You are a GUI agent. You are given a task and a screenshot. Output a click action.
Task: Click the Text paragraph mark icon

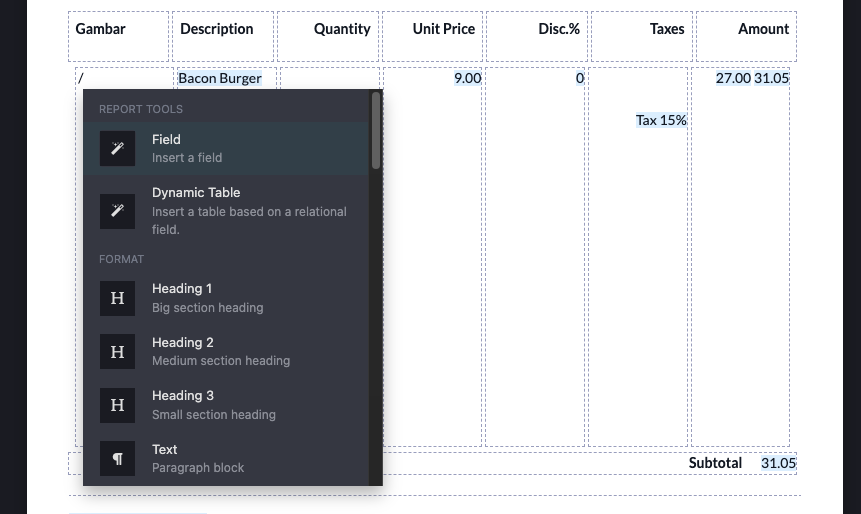click(x=118, y=459)
